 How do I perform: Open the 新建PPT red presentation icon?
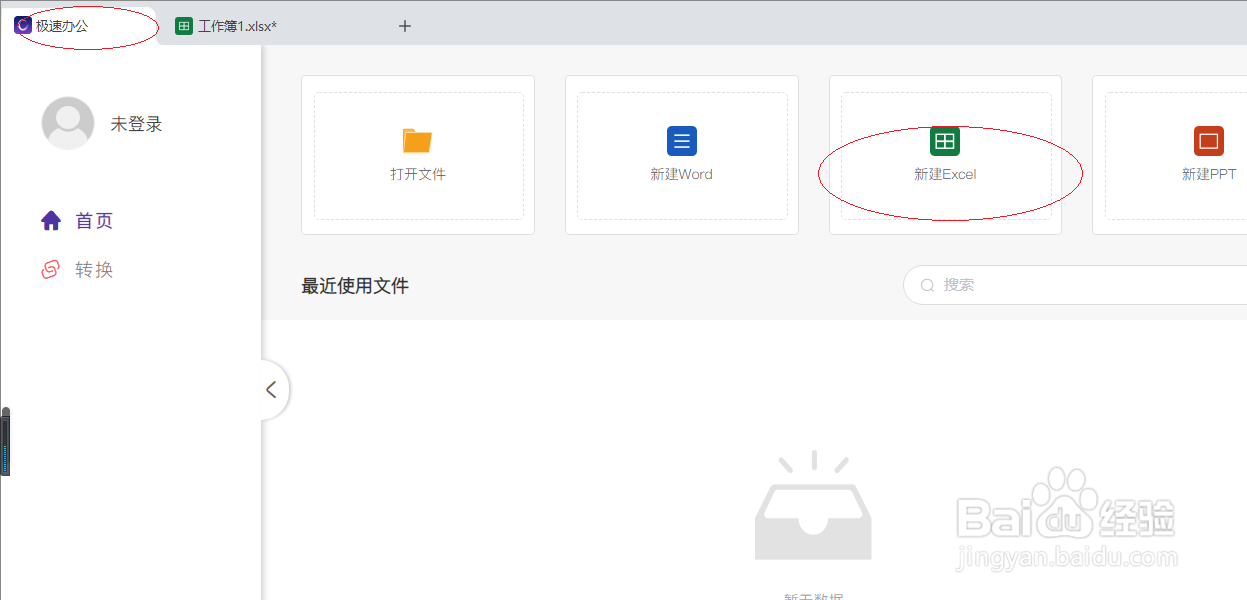[x=1208, y=141]
